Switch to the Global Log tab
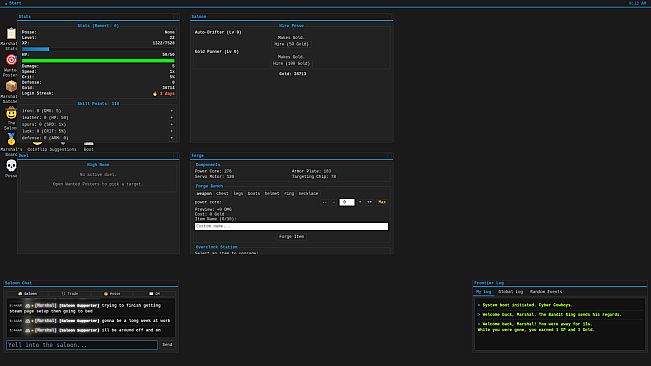Viewport: 651px width, 366px height. [x=510, y=292]
